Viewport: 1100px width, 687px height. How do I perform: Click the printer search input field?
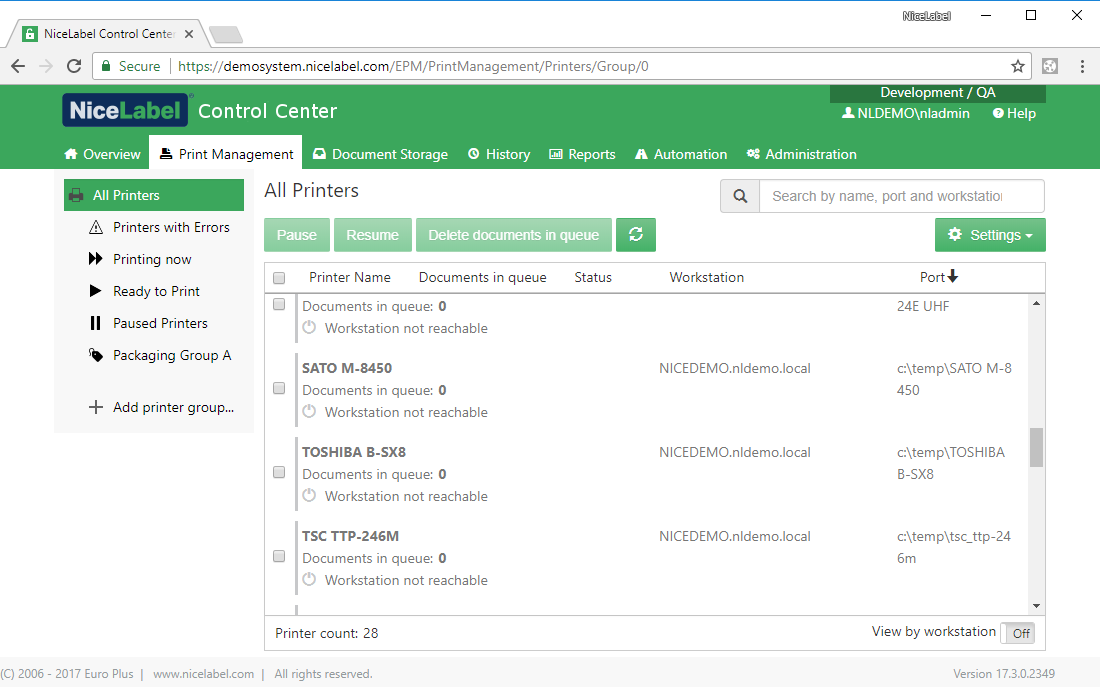pyautogui.click(x=901, y=196)
